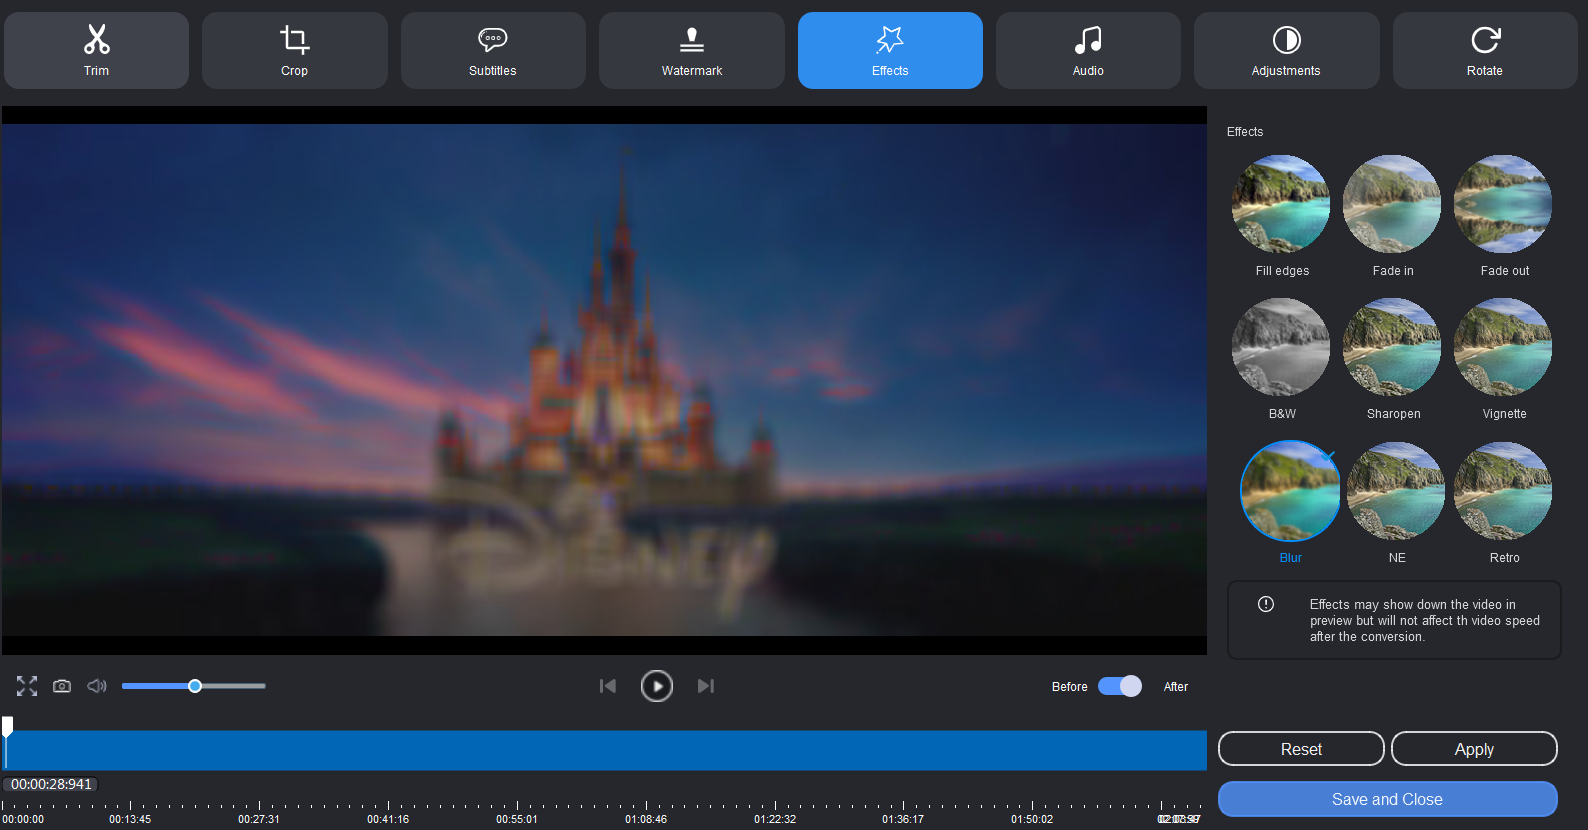Screen dimensions: 1588x830
Task: Pick the NE effect thumbnail
Action: pyautogui.click(x=1396, y=491)
